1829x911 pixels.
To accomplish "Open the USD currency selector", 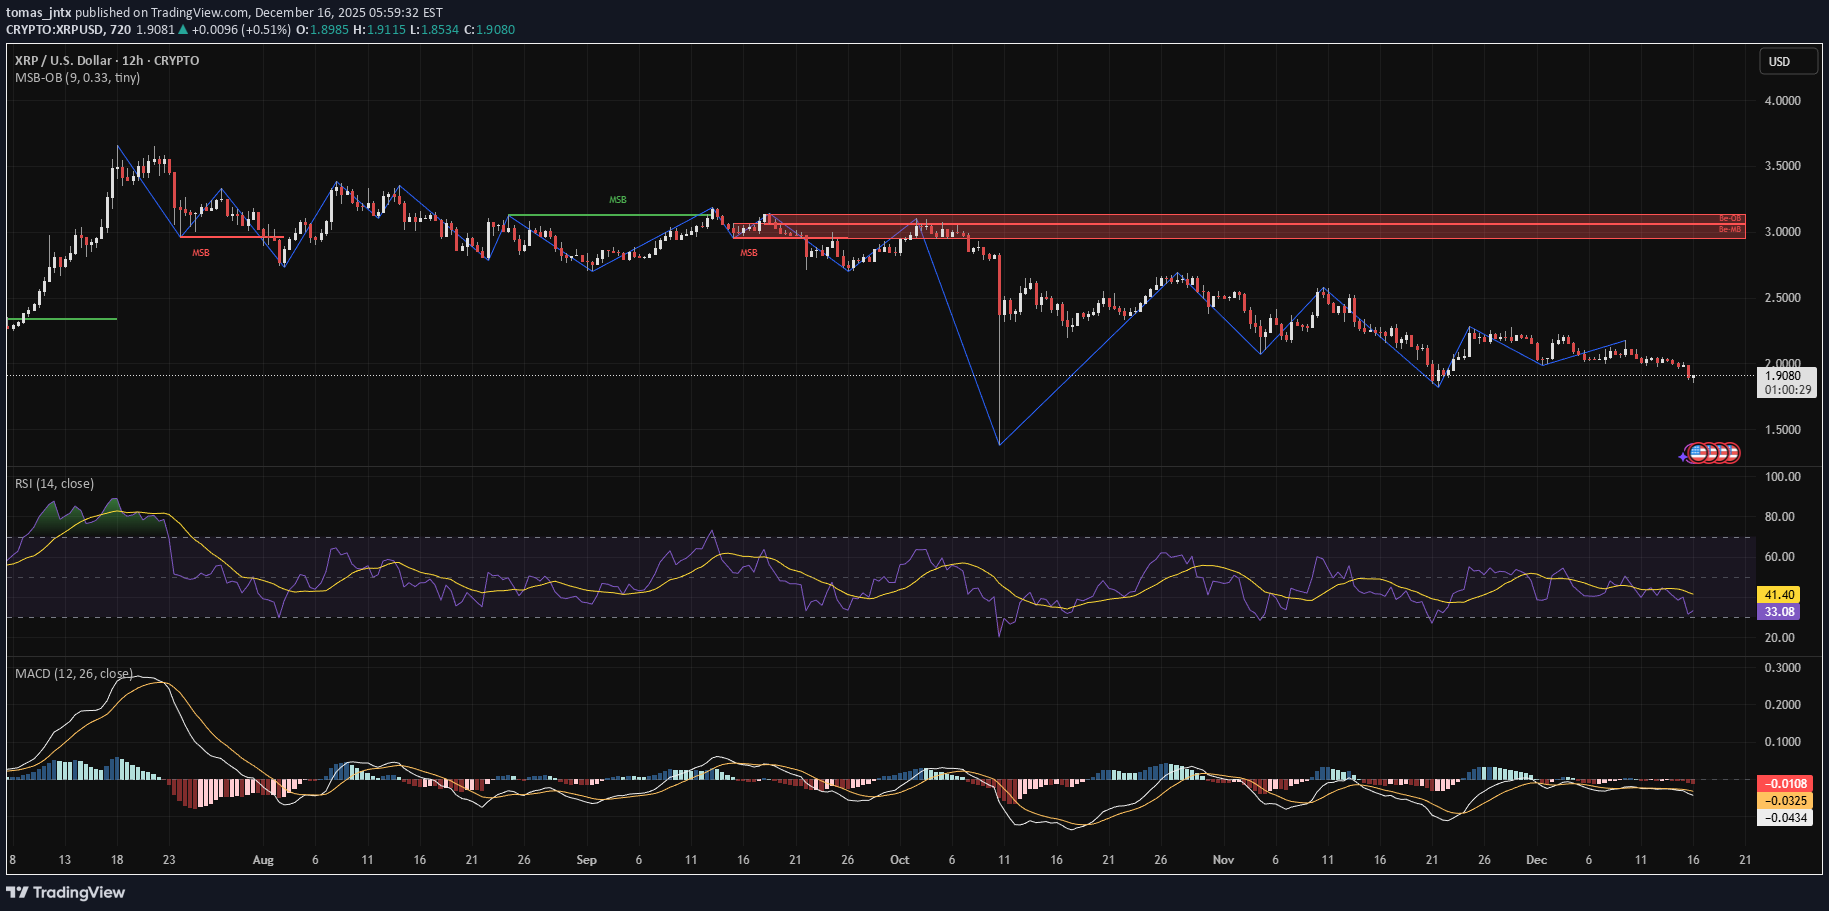I will pos(1787,62).
